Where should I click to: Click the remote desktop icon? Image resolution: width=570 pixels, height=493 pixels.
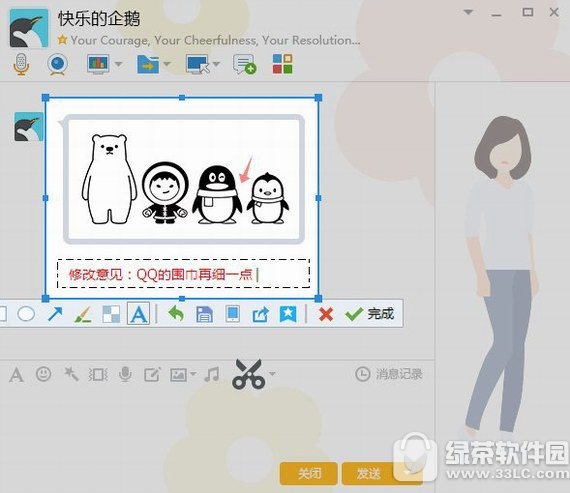(197, 64)
